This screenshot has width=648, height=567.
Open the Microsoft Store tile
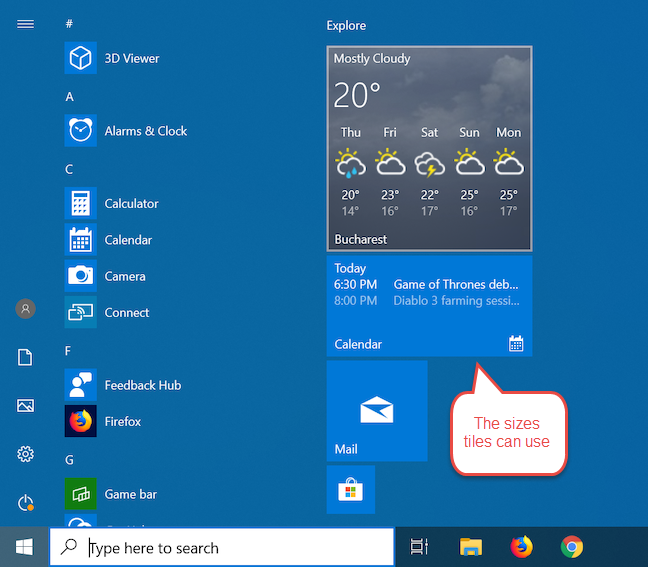coord(351,490)
